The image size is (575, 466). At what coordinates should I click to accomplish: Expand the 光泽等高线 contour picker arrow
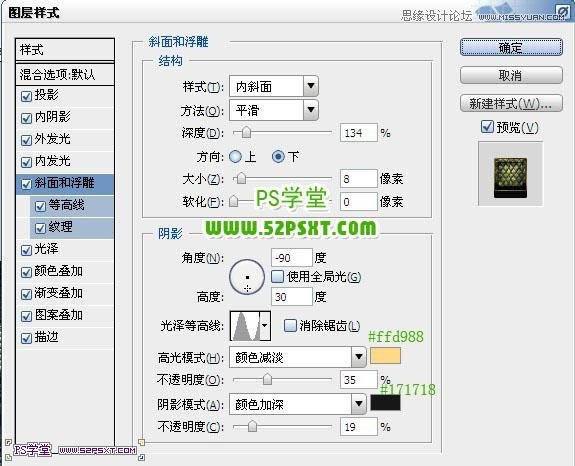click(x=265, y=326)
